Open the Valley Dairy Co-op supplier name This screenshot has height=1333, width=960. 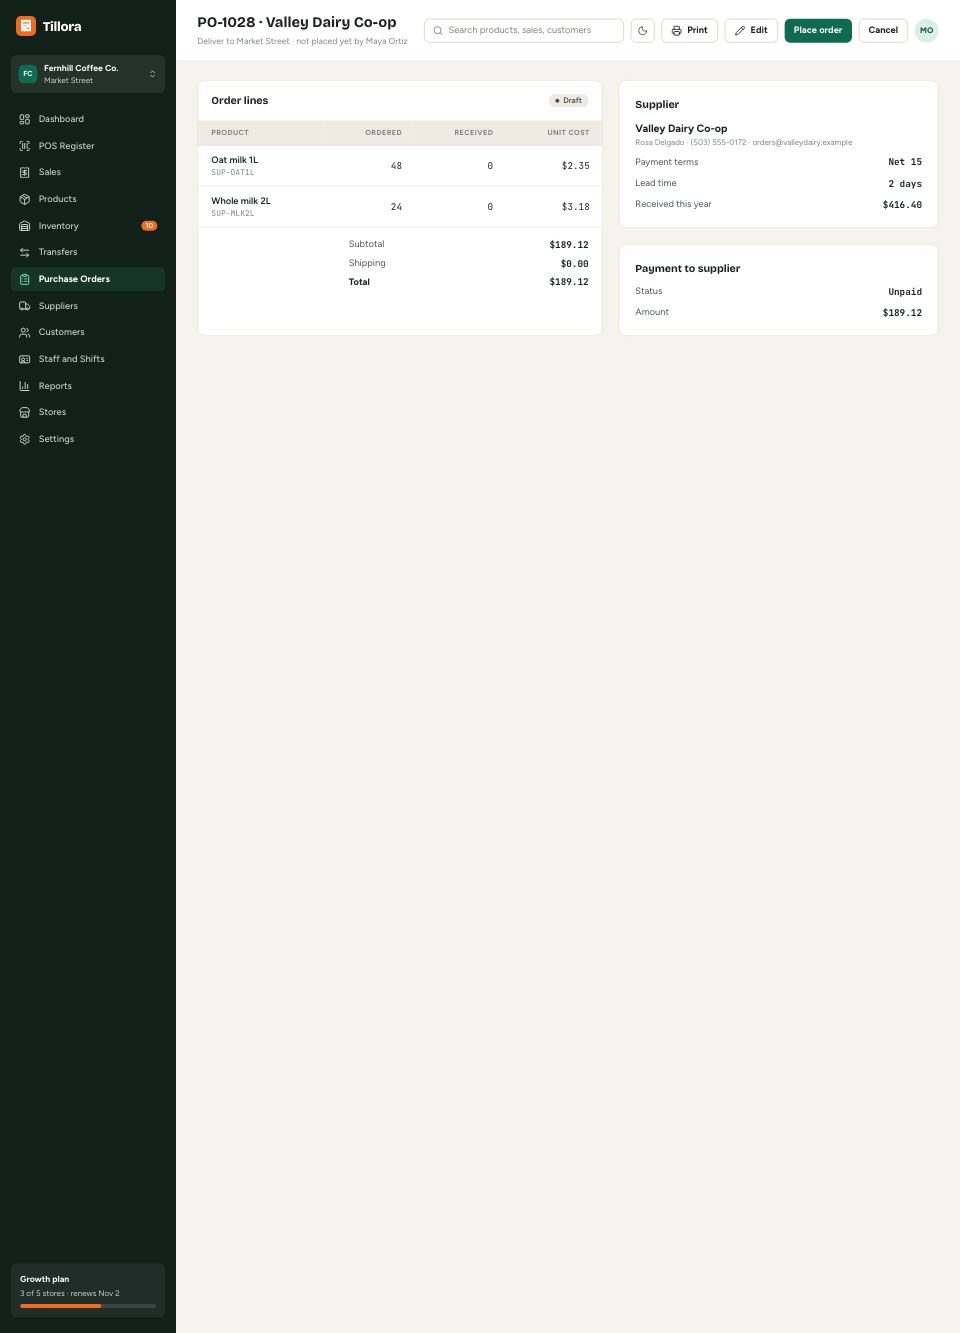(x=681, y=128)
